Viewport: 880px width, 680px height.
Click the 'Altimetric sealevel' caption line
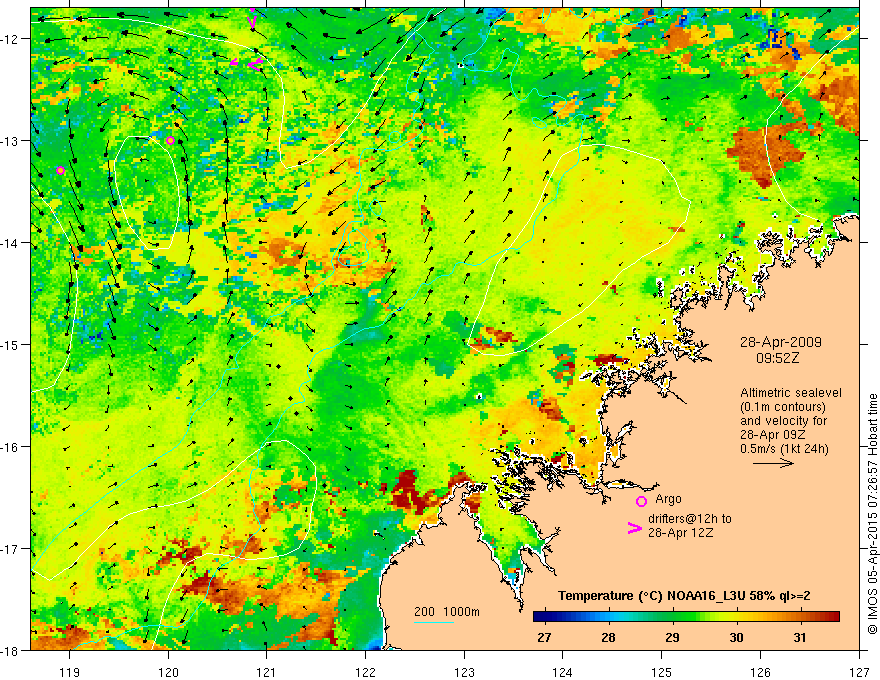(791, 393)
